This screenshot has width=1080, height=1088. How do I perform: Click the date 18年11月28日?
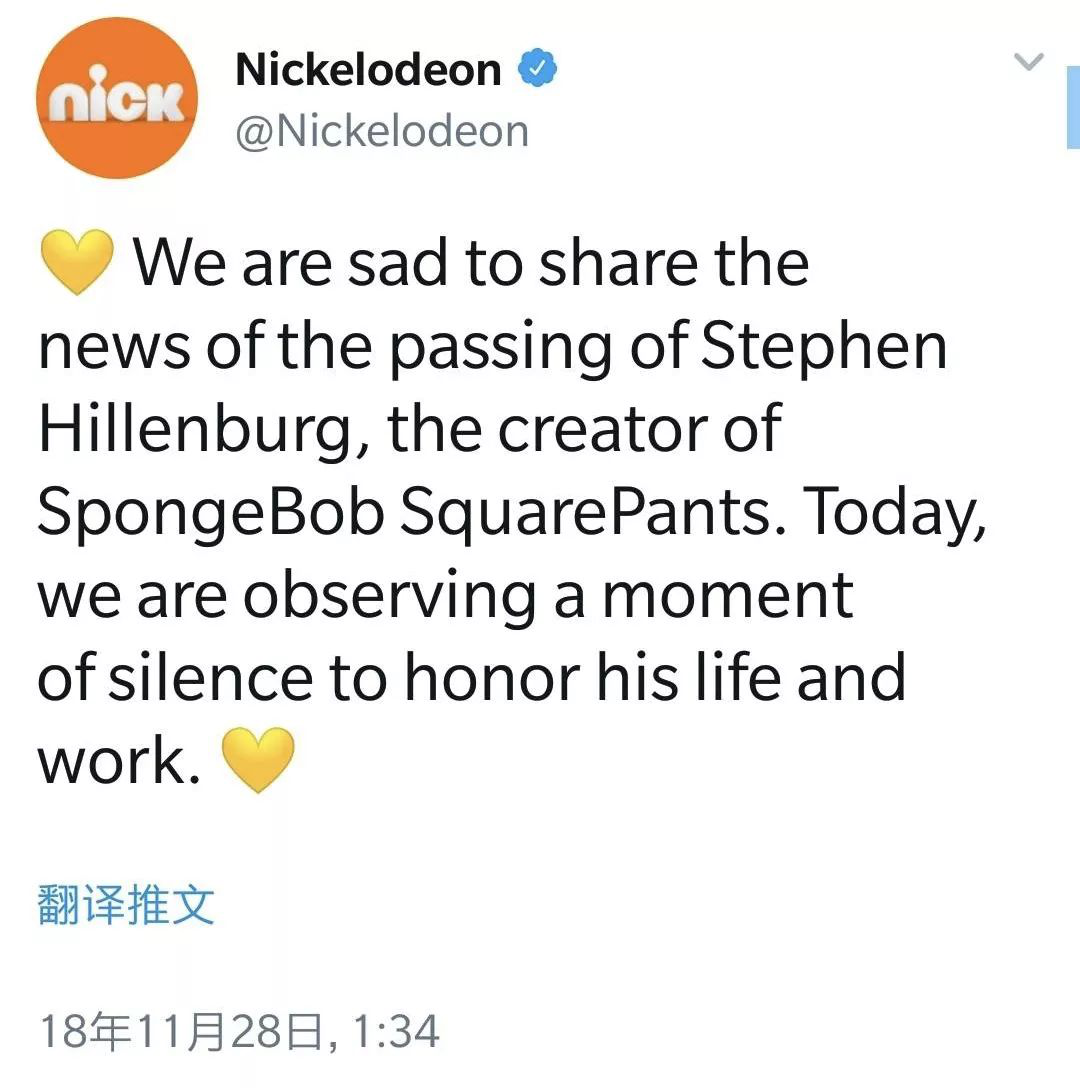point(182,1031)
